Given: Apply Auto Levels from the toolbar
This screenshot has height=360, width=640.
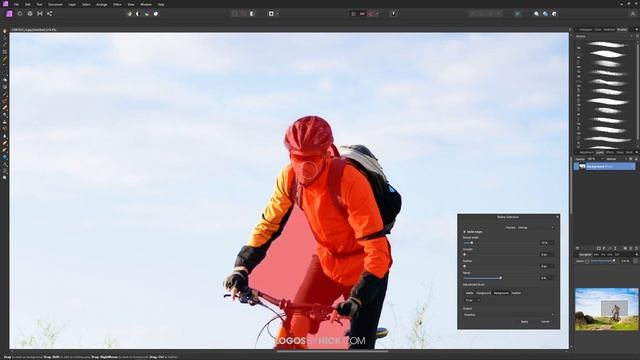Looking at the screenshot, I should (x=129, y=13).
